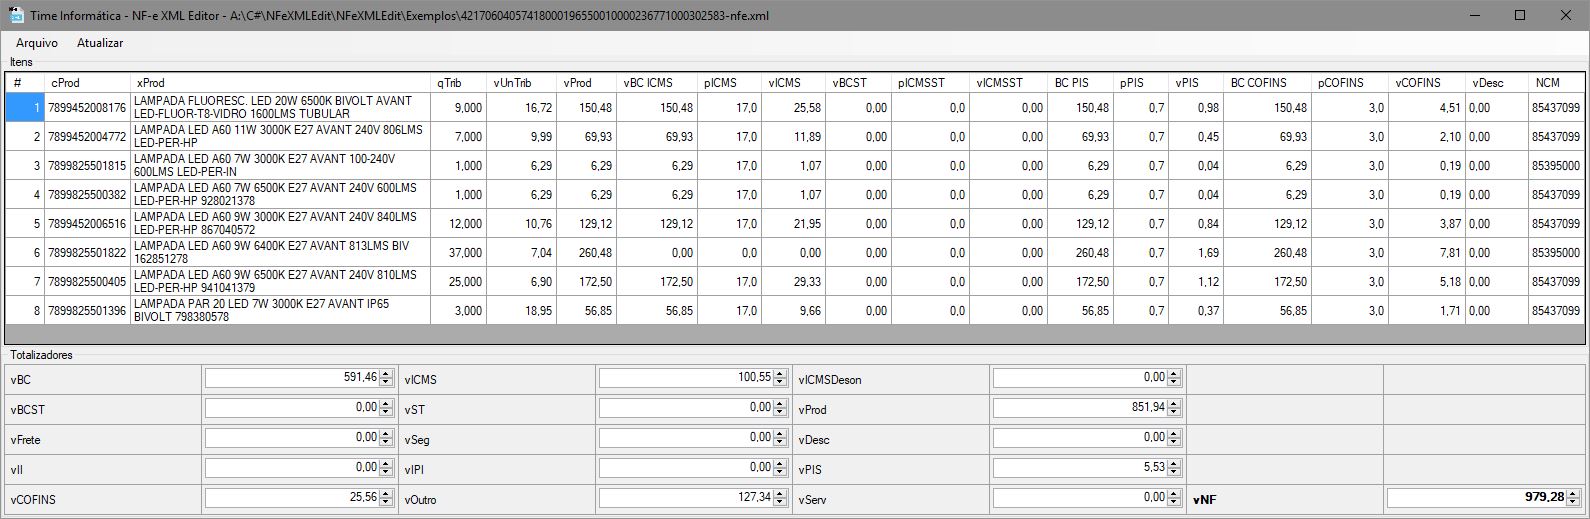Viewport: 1590px width, 519px height.
Task: Decrease the vICMS total with down arrow
Action: [x=780, y=382]
